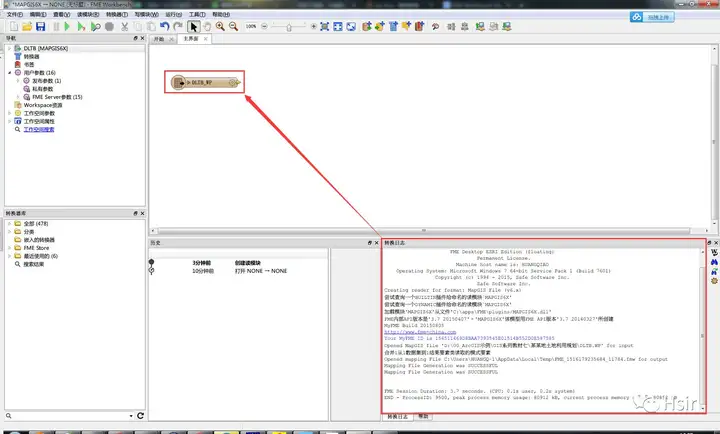The image size is (720, 434).
Task: Open the 写模块(W) menu
Action: point(146,15)
